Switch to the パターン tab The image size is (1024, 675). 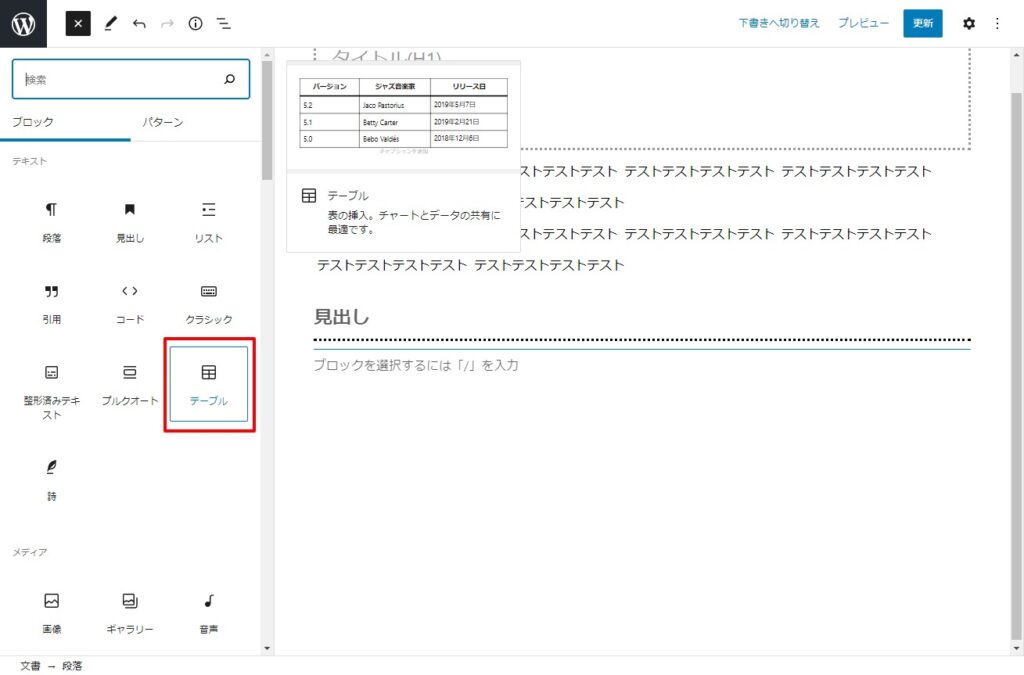162,122
